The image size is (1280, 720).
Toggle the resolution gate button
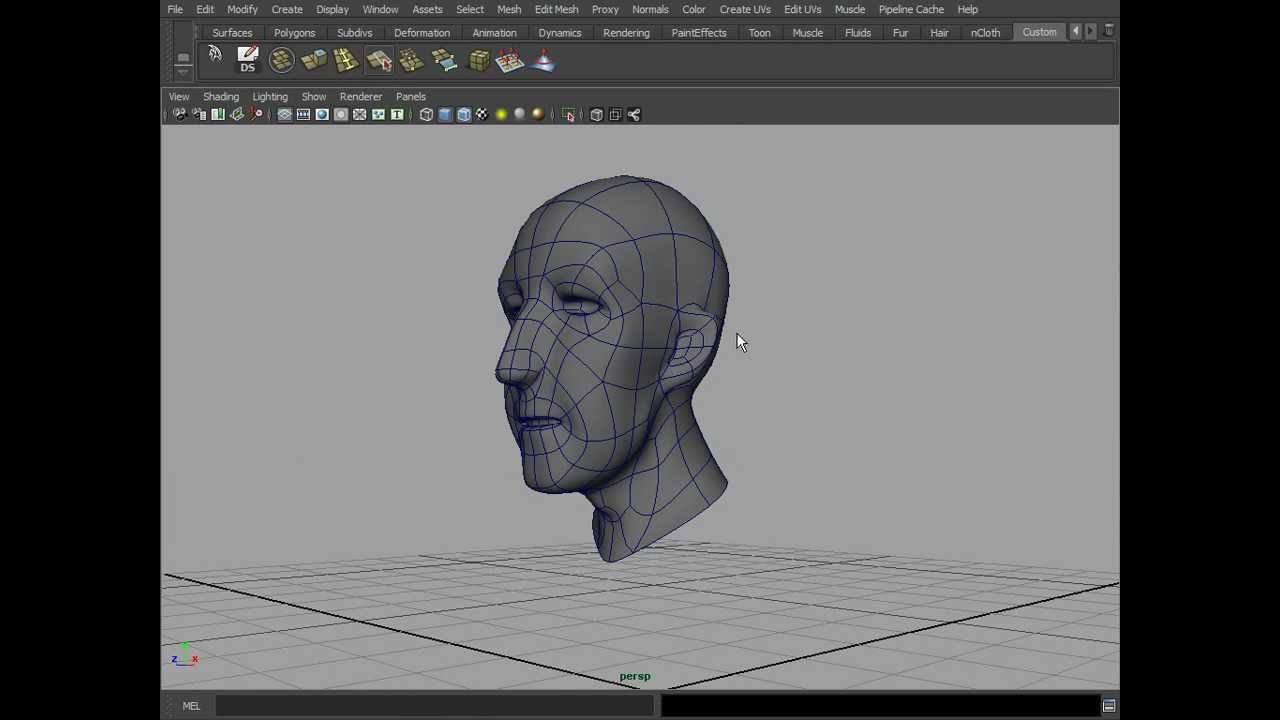[322, 115]
